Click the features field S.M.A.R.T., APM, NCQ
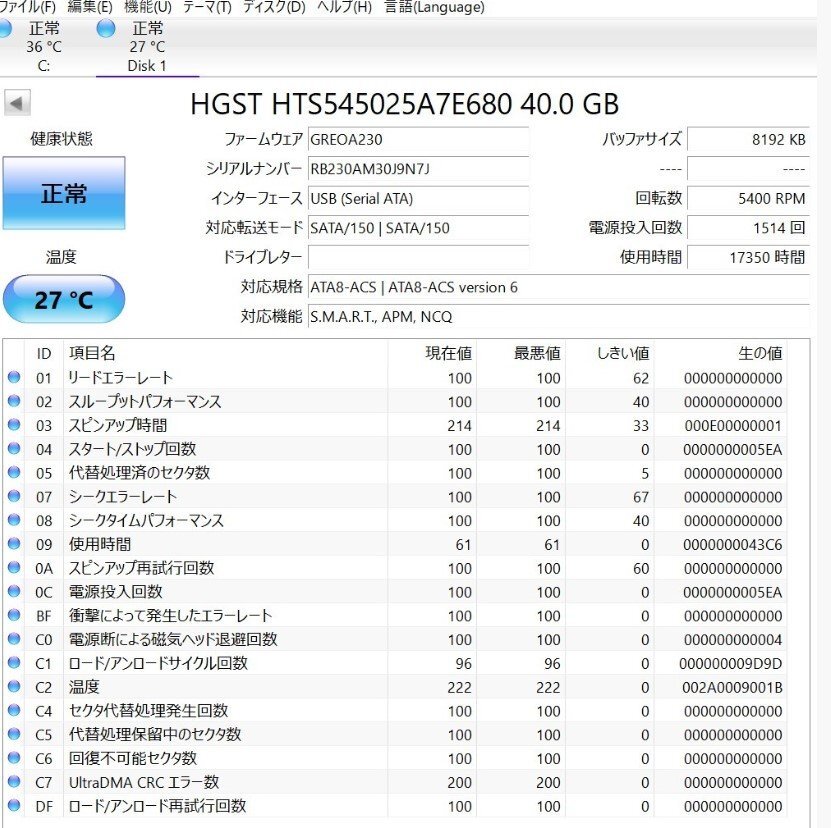Image resolution: width=831 pixels, height=828 pixels. 559,316
